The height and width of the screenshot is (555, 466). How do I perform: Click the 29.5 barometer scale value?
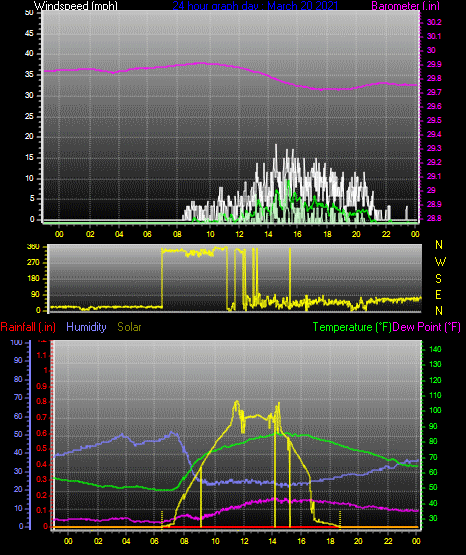(434, 120)
